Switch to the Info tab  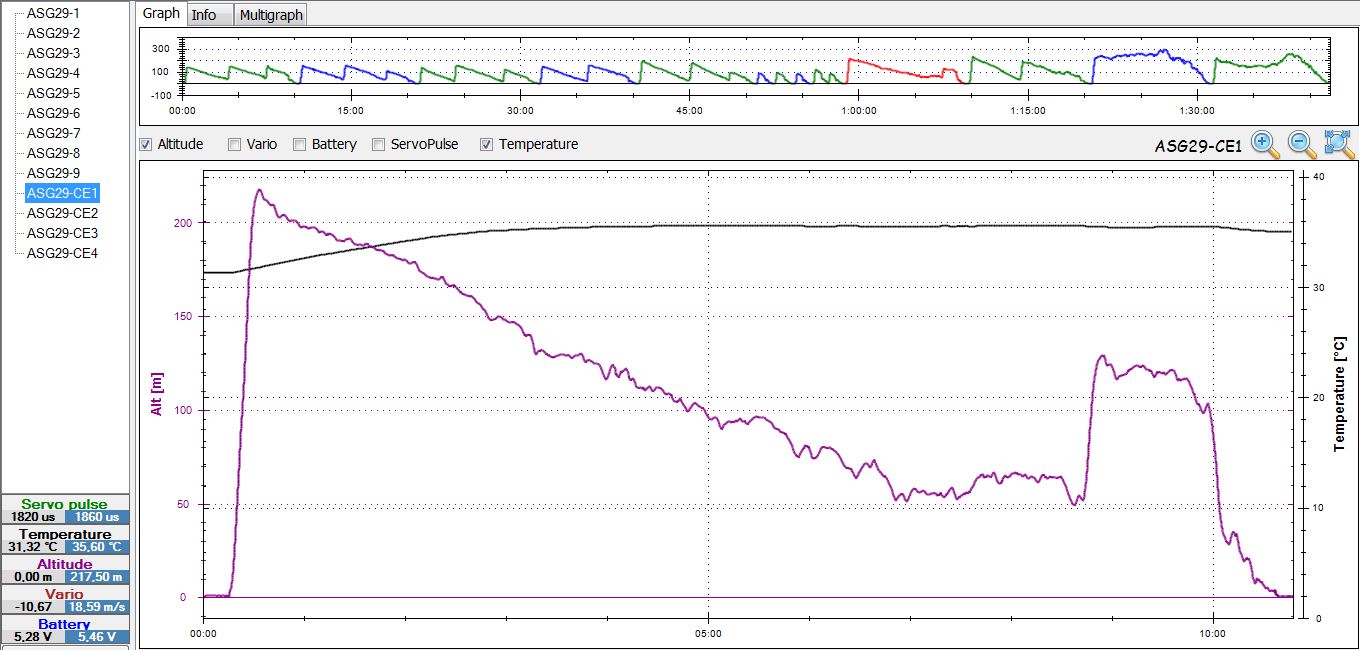pyautogui.click(x=204, y=15)
